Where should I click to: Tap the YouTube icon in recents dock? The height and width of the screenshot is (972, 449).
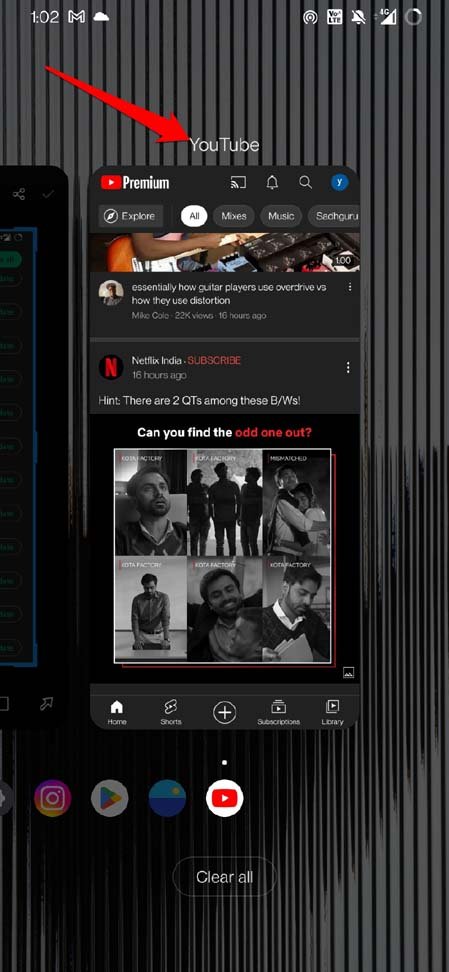[224, 798]
